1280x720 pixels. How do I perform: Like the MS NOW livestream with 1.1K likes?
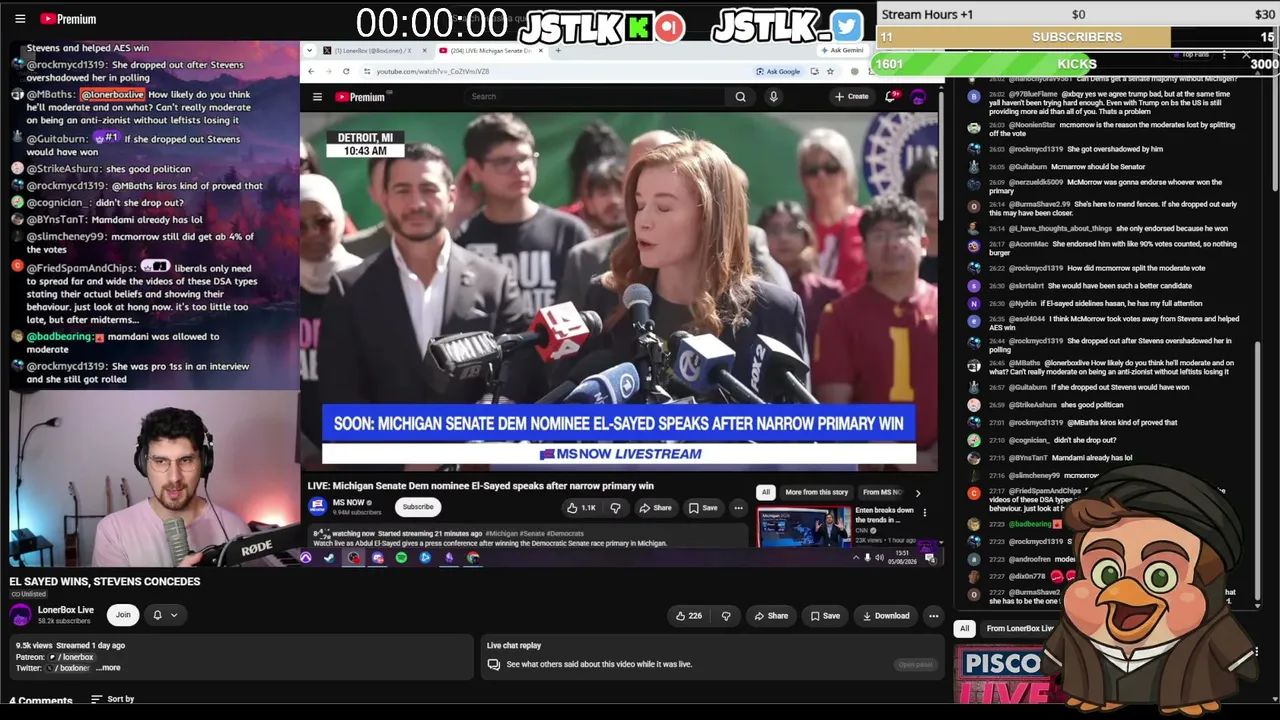(581, 508)
